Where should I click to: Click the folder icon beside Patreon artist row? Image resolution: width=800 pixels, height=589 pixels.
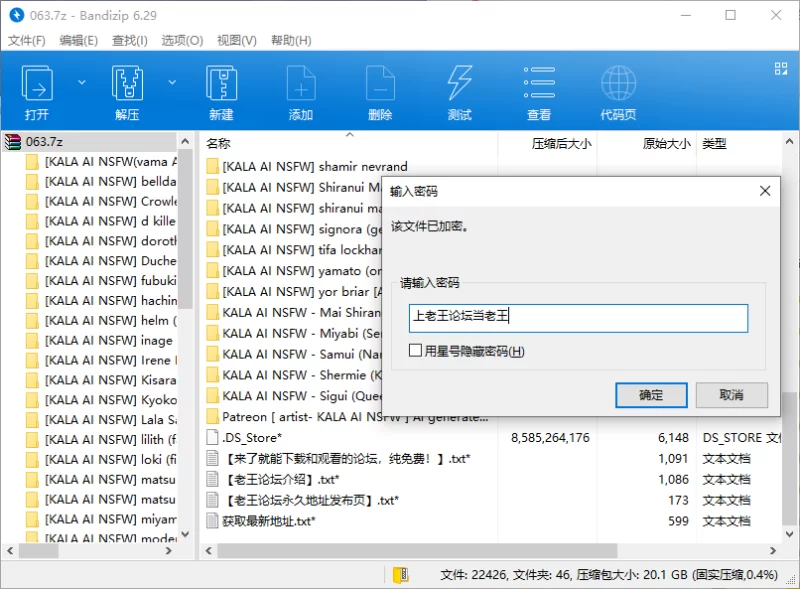(212, 416)
